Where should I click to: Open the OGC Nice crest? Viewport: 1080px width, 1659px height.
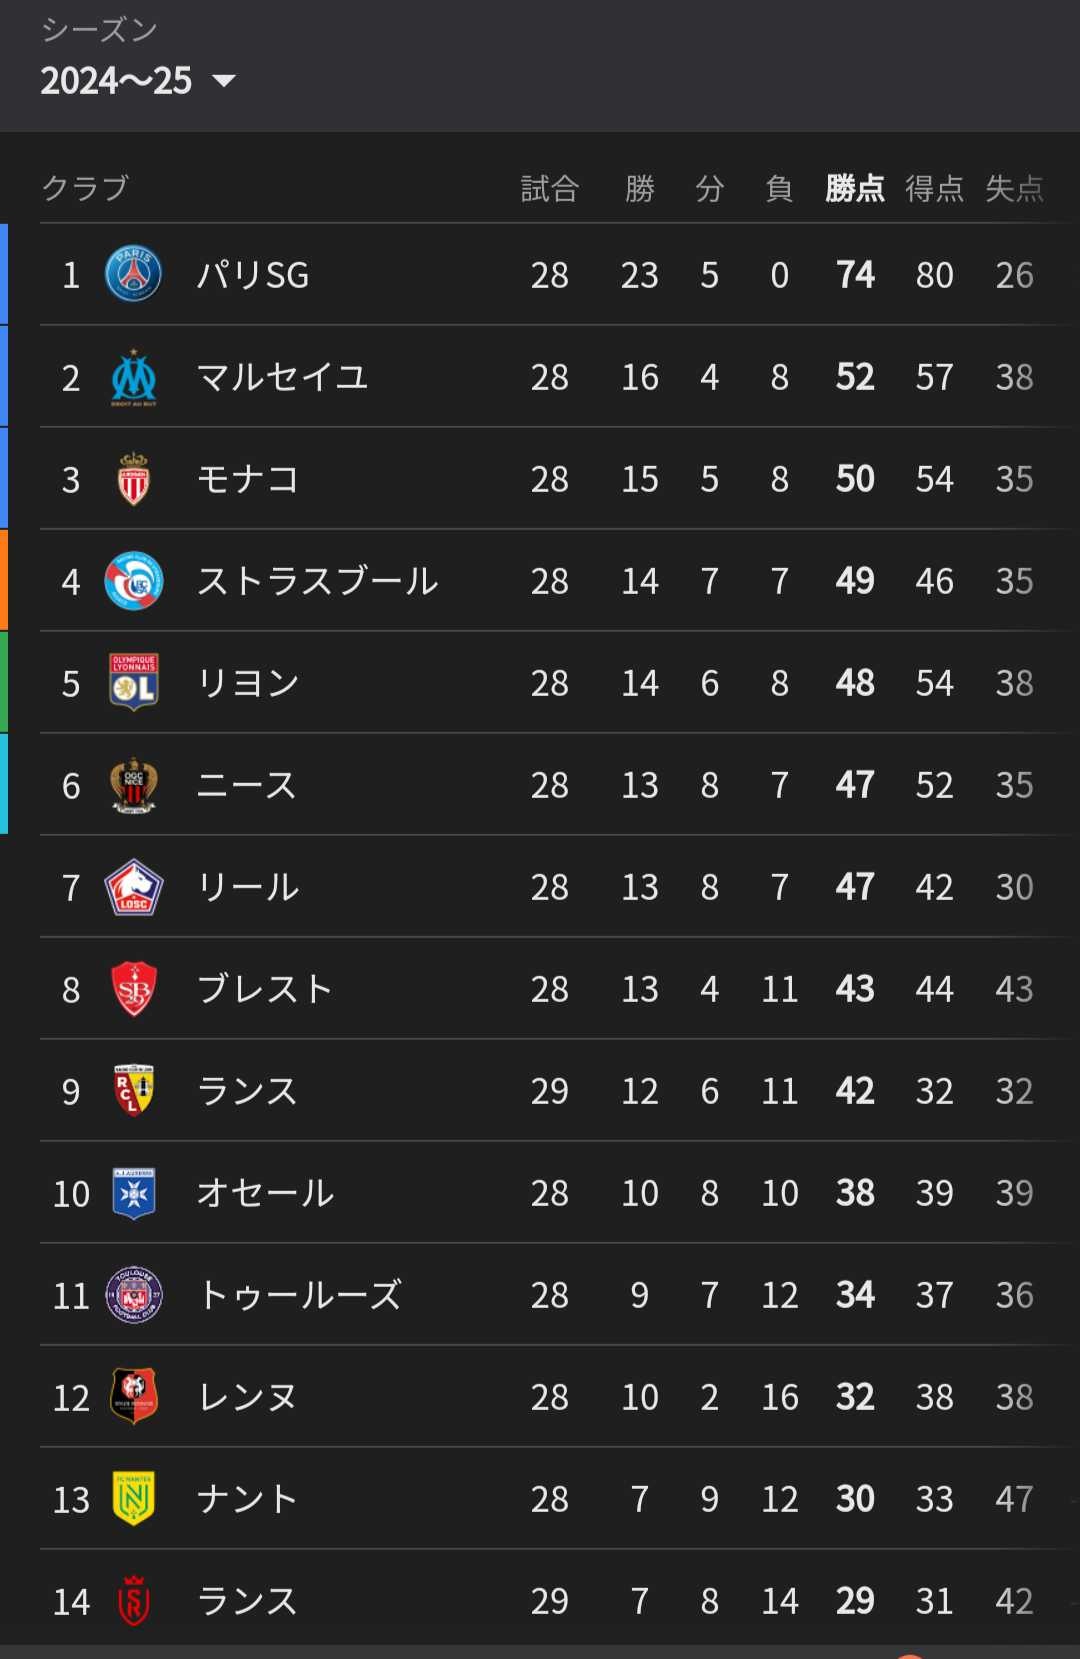134,785
